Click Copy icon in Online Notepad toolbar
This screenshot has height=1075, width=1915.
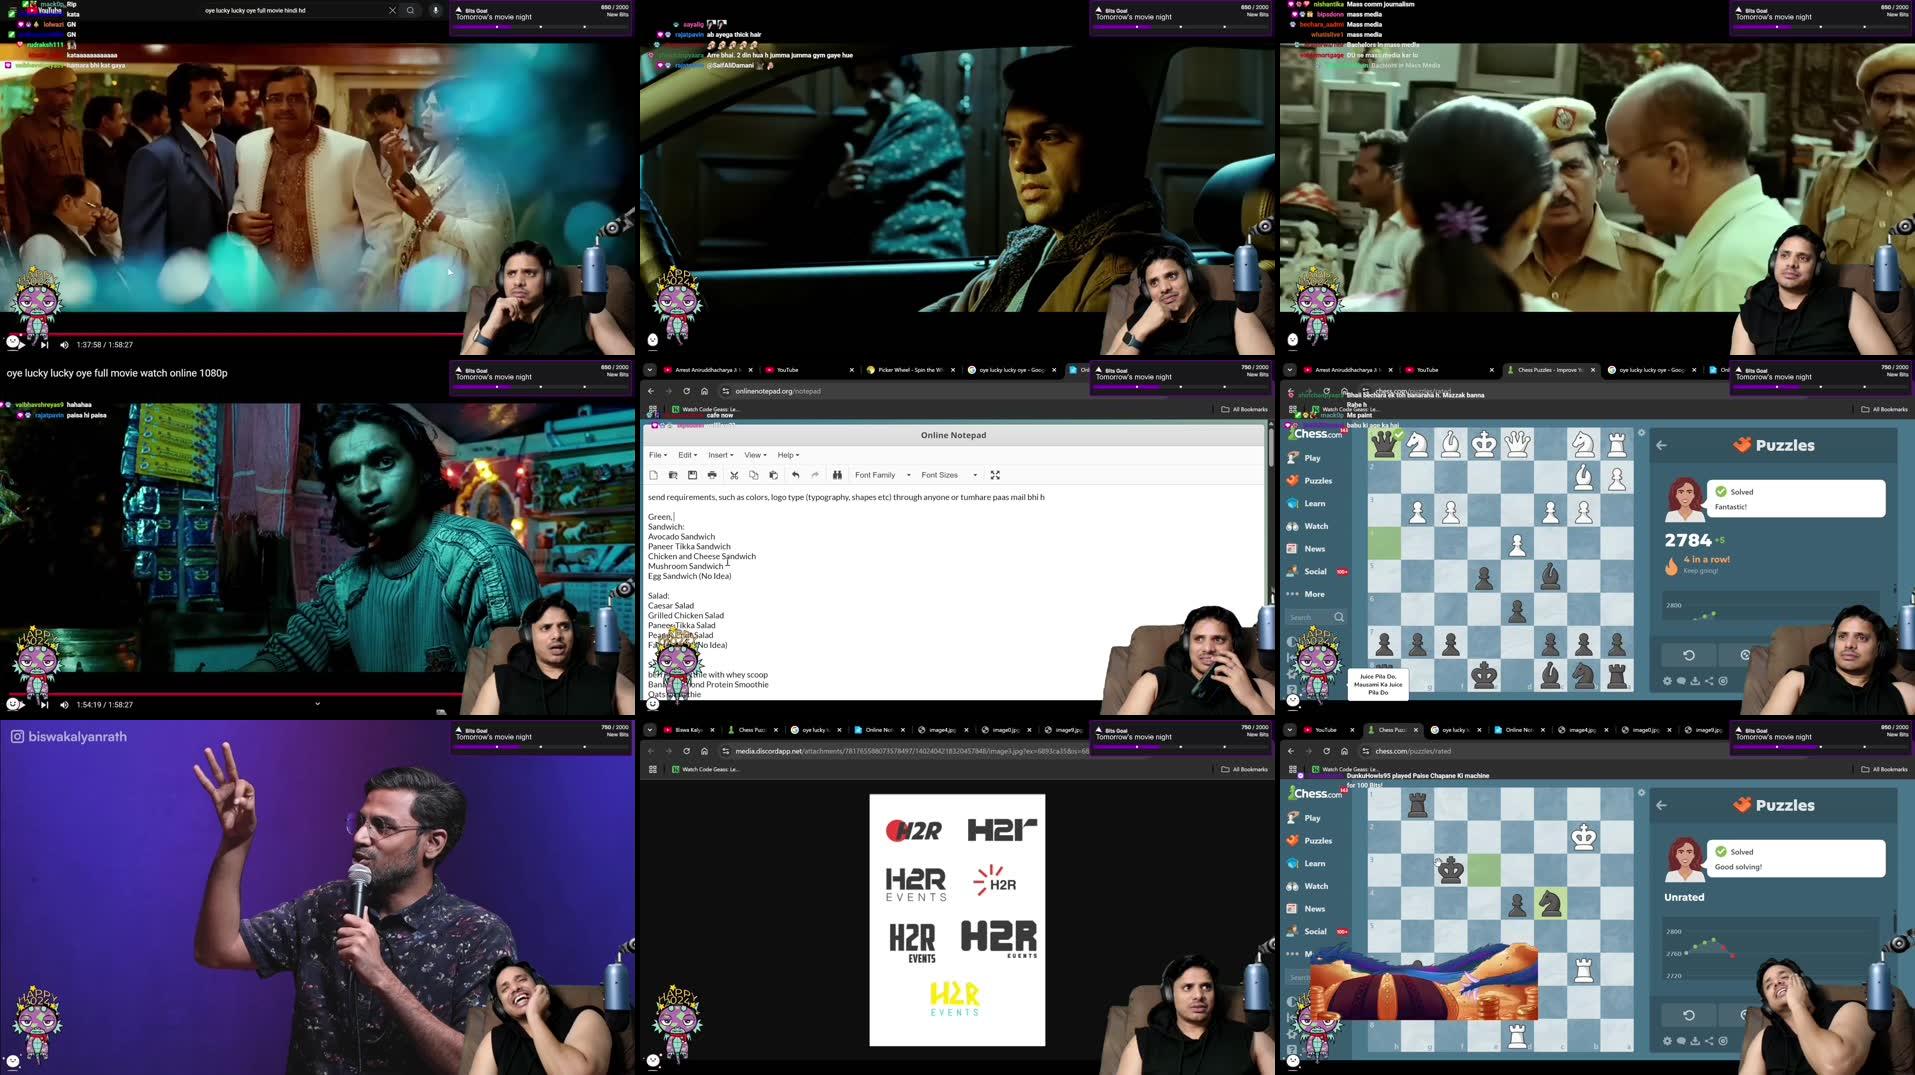754,475
